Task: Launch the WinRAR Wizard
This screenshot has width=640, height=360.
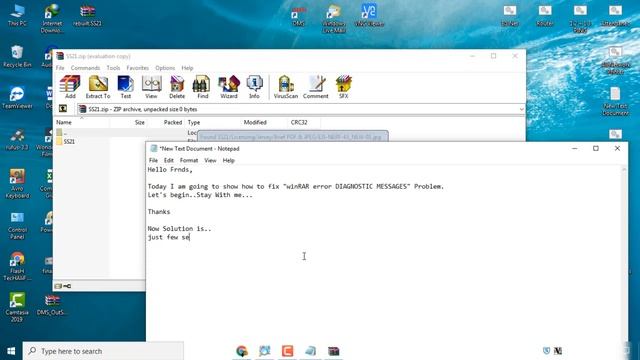Action: click(x=229, y=87)
